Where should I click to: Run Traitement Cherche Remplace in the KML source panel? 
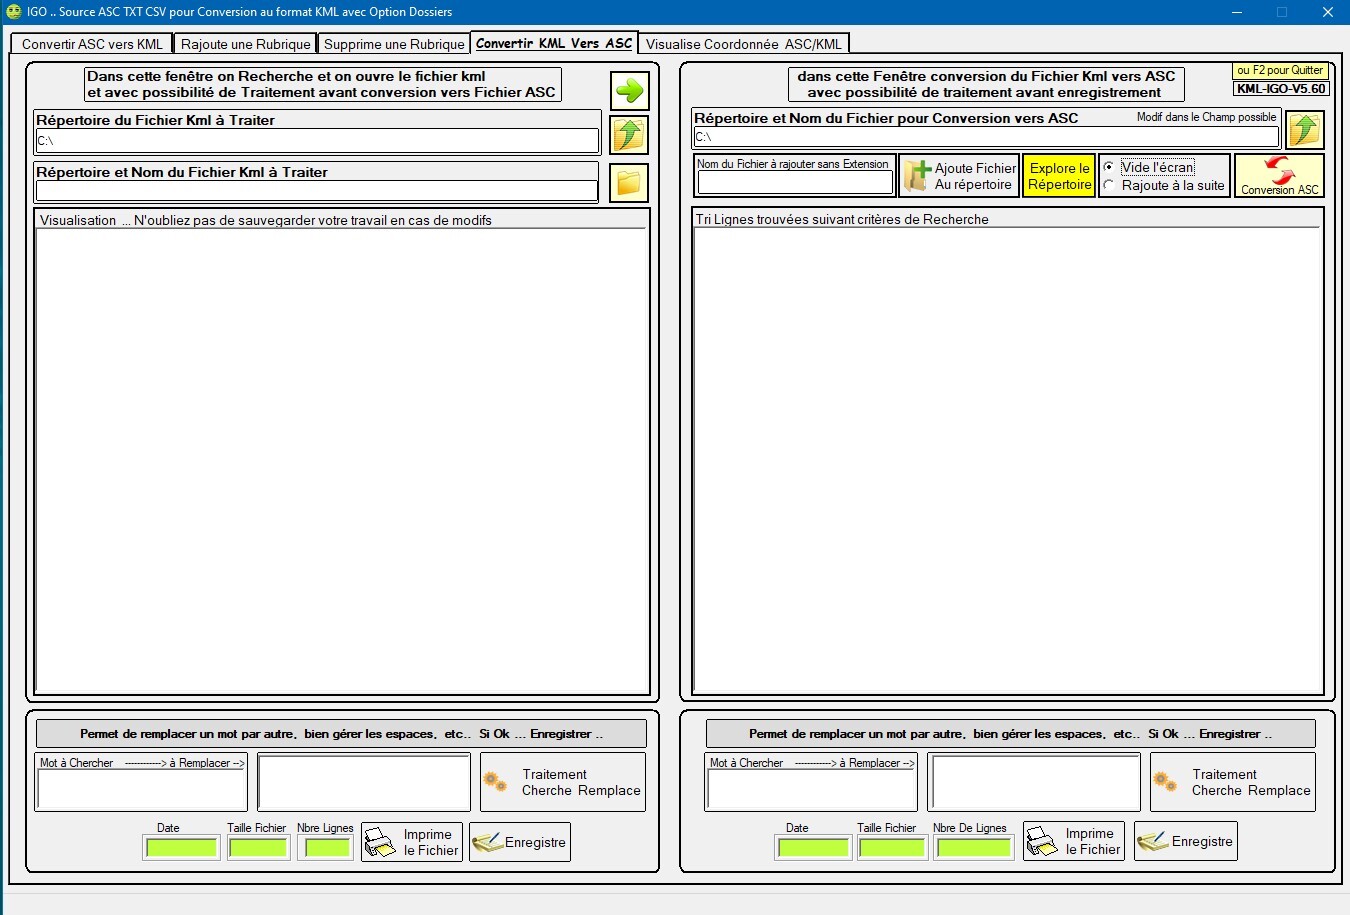pos(563,782)
